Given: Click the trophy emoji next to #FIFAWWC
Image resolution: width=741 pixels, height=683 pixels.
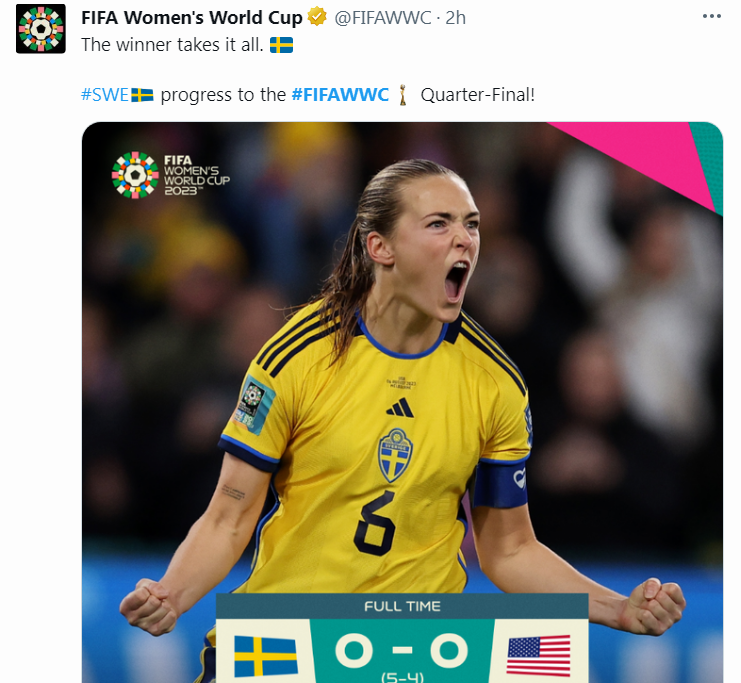Looking at the screenshot, I should point(403,95).
